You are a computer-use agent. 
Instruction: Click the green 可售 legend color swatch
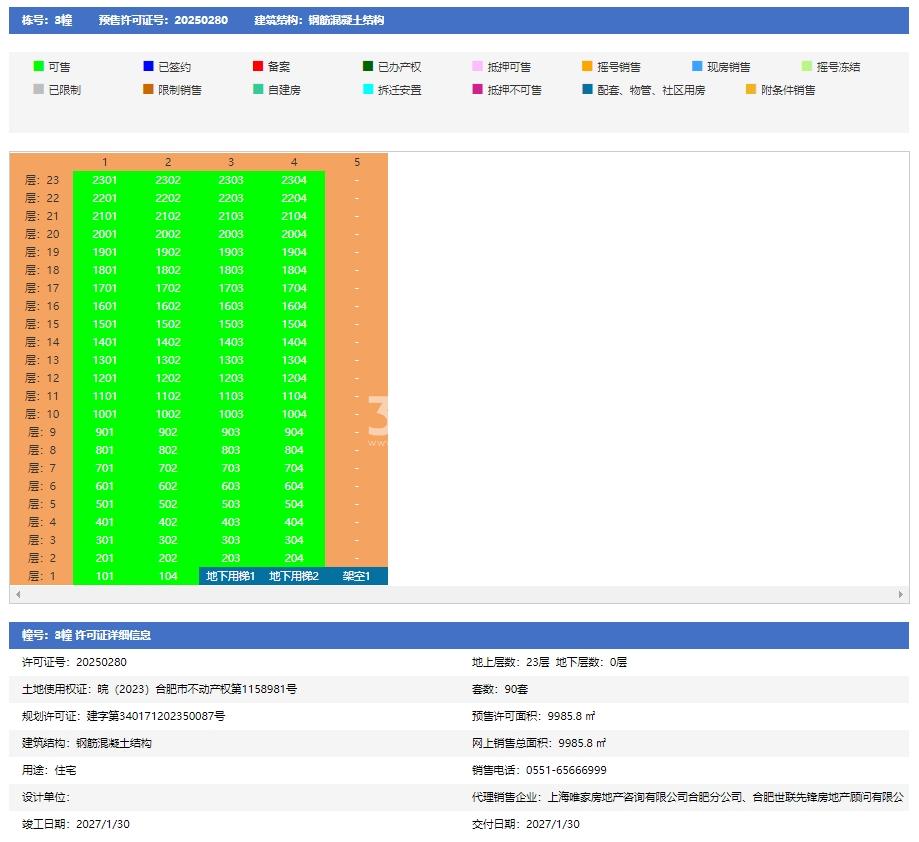[39, 66]
